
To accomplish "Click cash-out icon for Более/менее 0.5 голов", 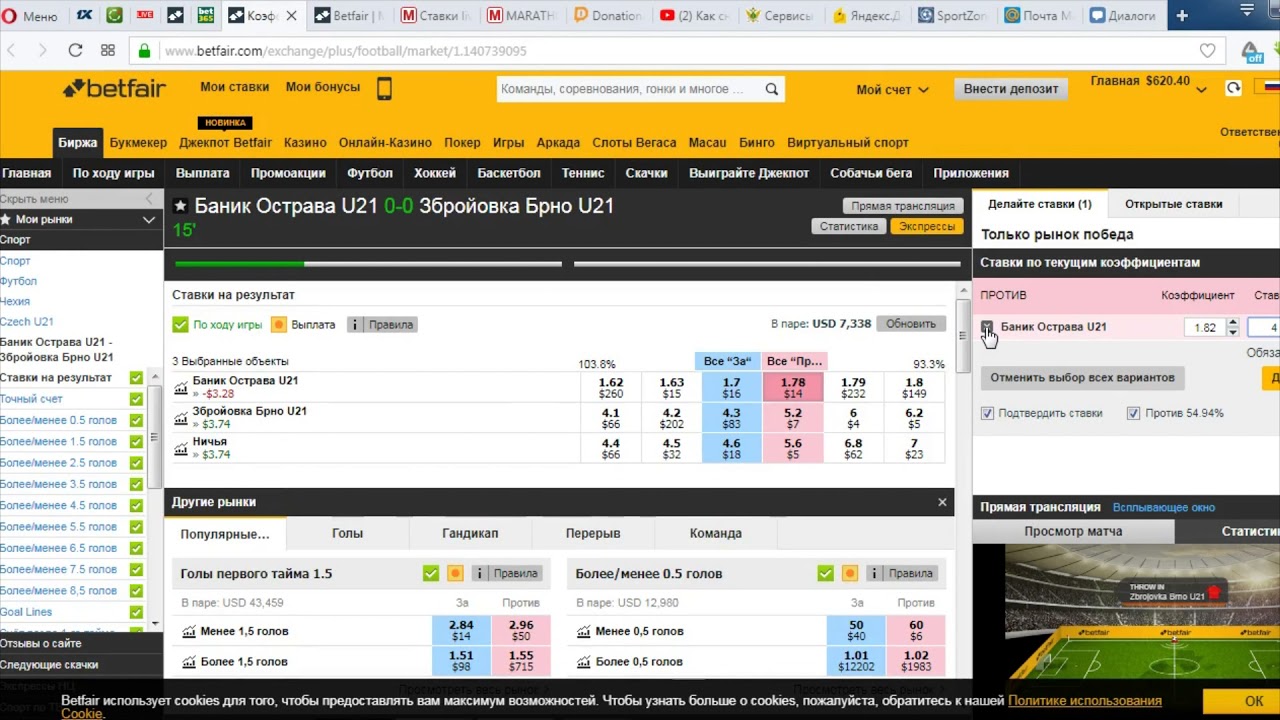I will tap(849, 574).
